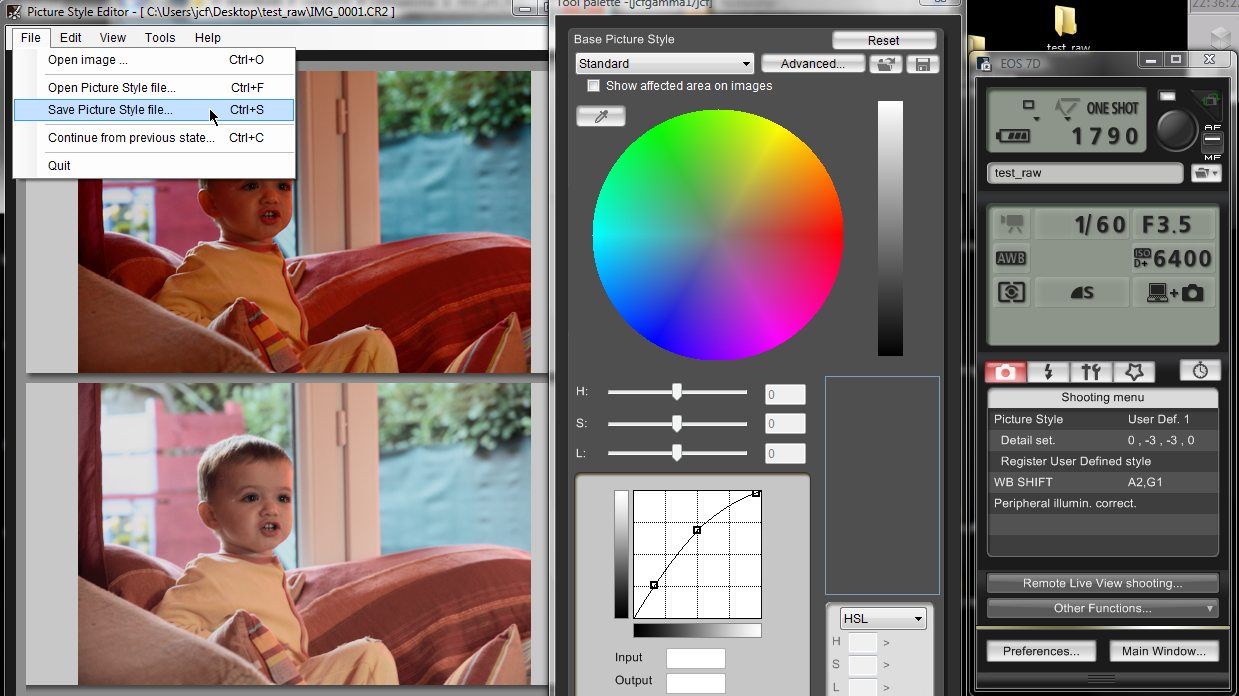This screenshot has width=1239, height=696.
Task: Select the eyedropper color picker tool
Action: (x=600, y=117)
